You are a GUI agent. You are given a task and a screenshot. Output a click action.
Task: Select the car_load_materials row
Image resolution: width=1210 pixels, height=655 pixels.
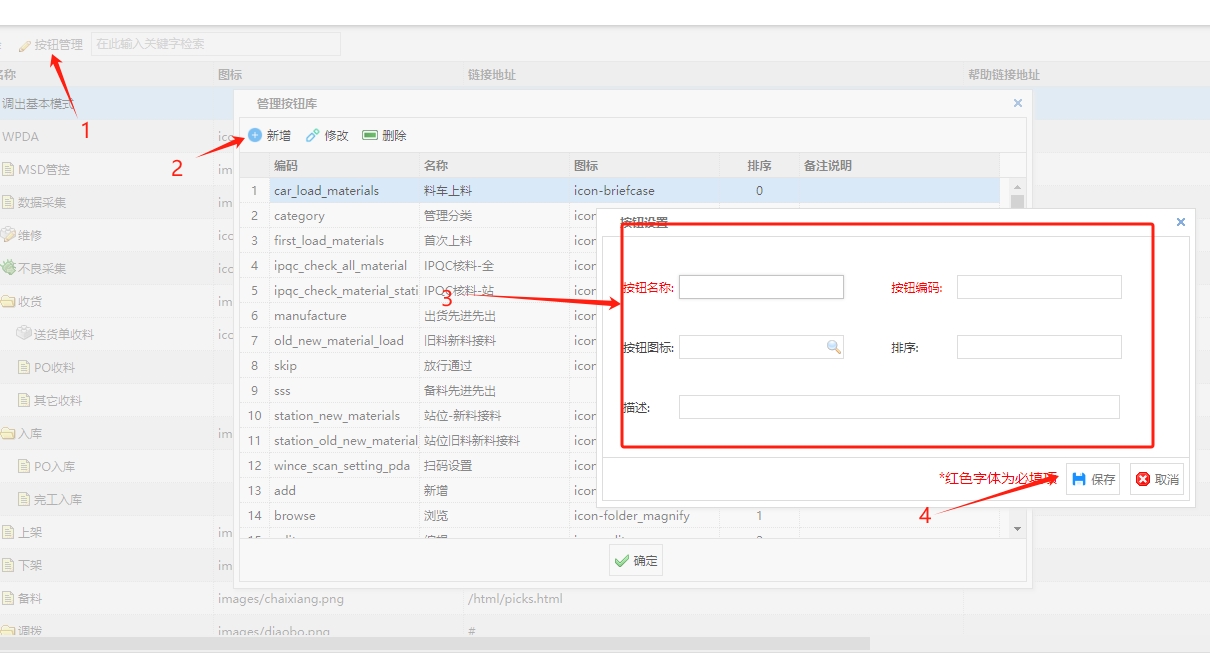[x=326, y=190]
